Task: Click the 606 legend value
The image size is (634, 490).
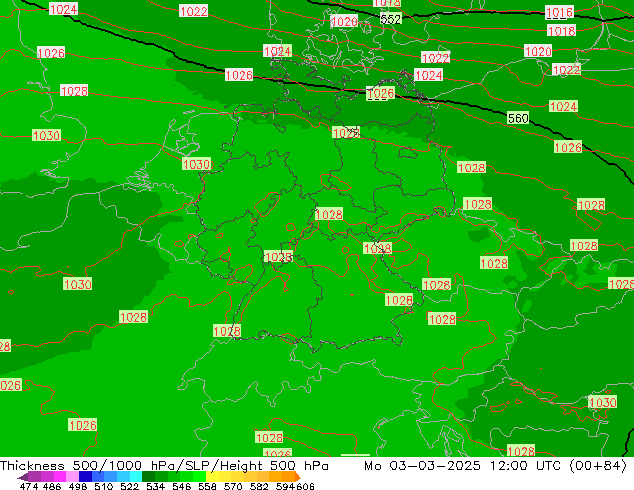Action: tap(305, 486)
